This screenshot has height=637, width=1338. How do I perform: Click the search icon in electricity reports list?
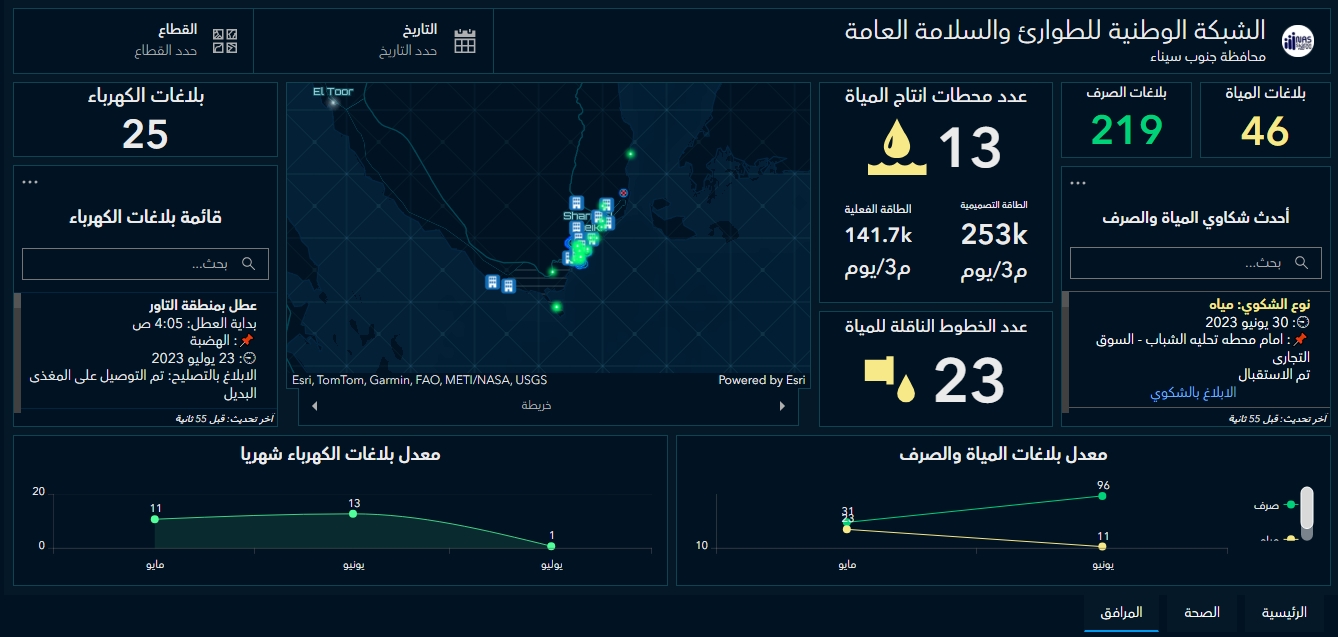click(x=249, y=264)
